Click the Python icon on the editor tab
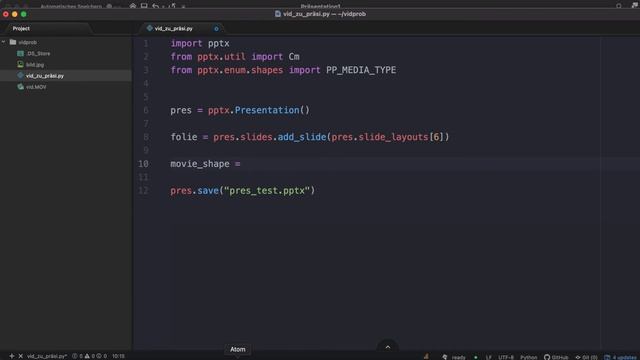The image size is (640, 360). pyautogui.click(x=149, y=28)
